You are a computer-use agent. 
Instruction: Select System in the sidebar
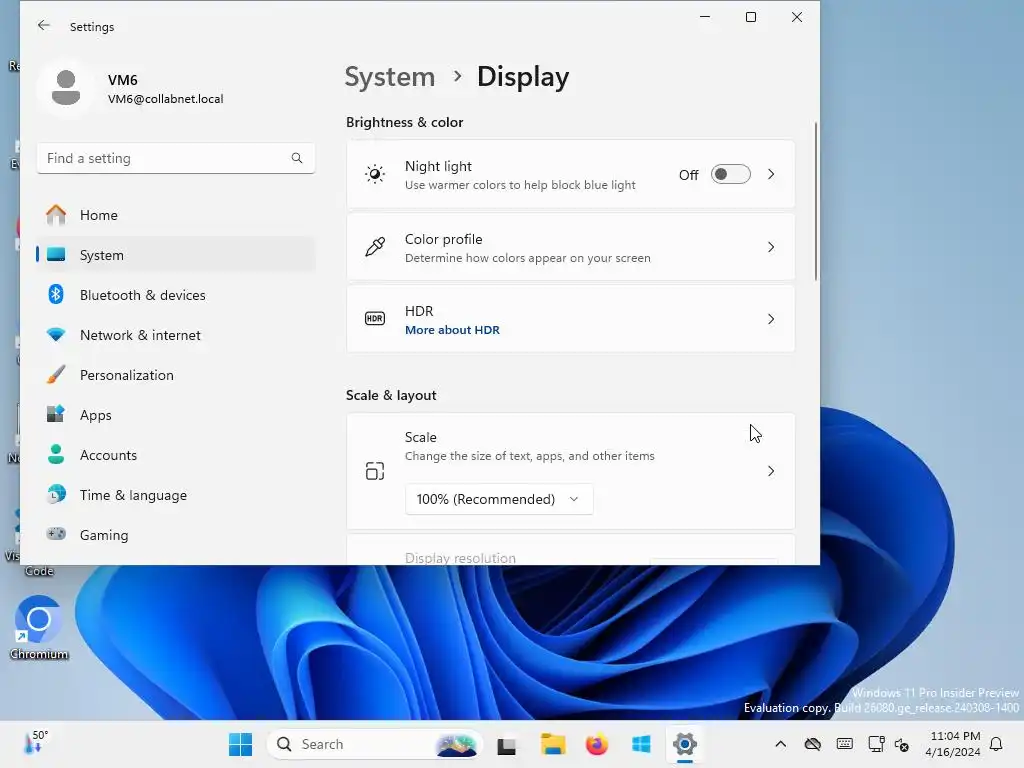176,255
